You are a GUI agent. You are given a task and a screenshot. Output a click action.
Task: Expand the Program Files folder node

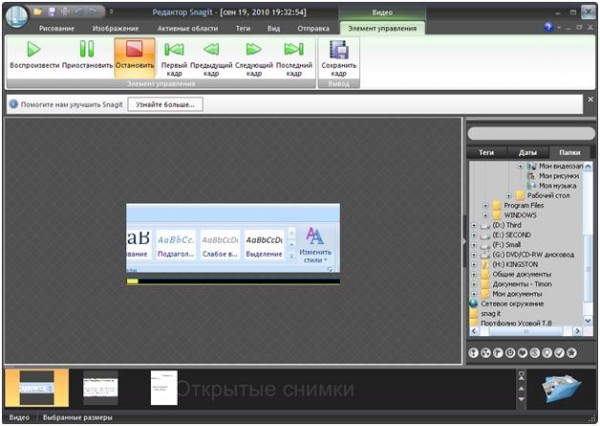pos(485,206)
